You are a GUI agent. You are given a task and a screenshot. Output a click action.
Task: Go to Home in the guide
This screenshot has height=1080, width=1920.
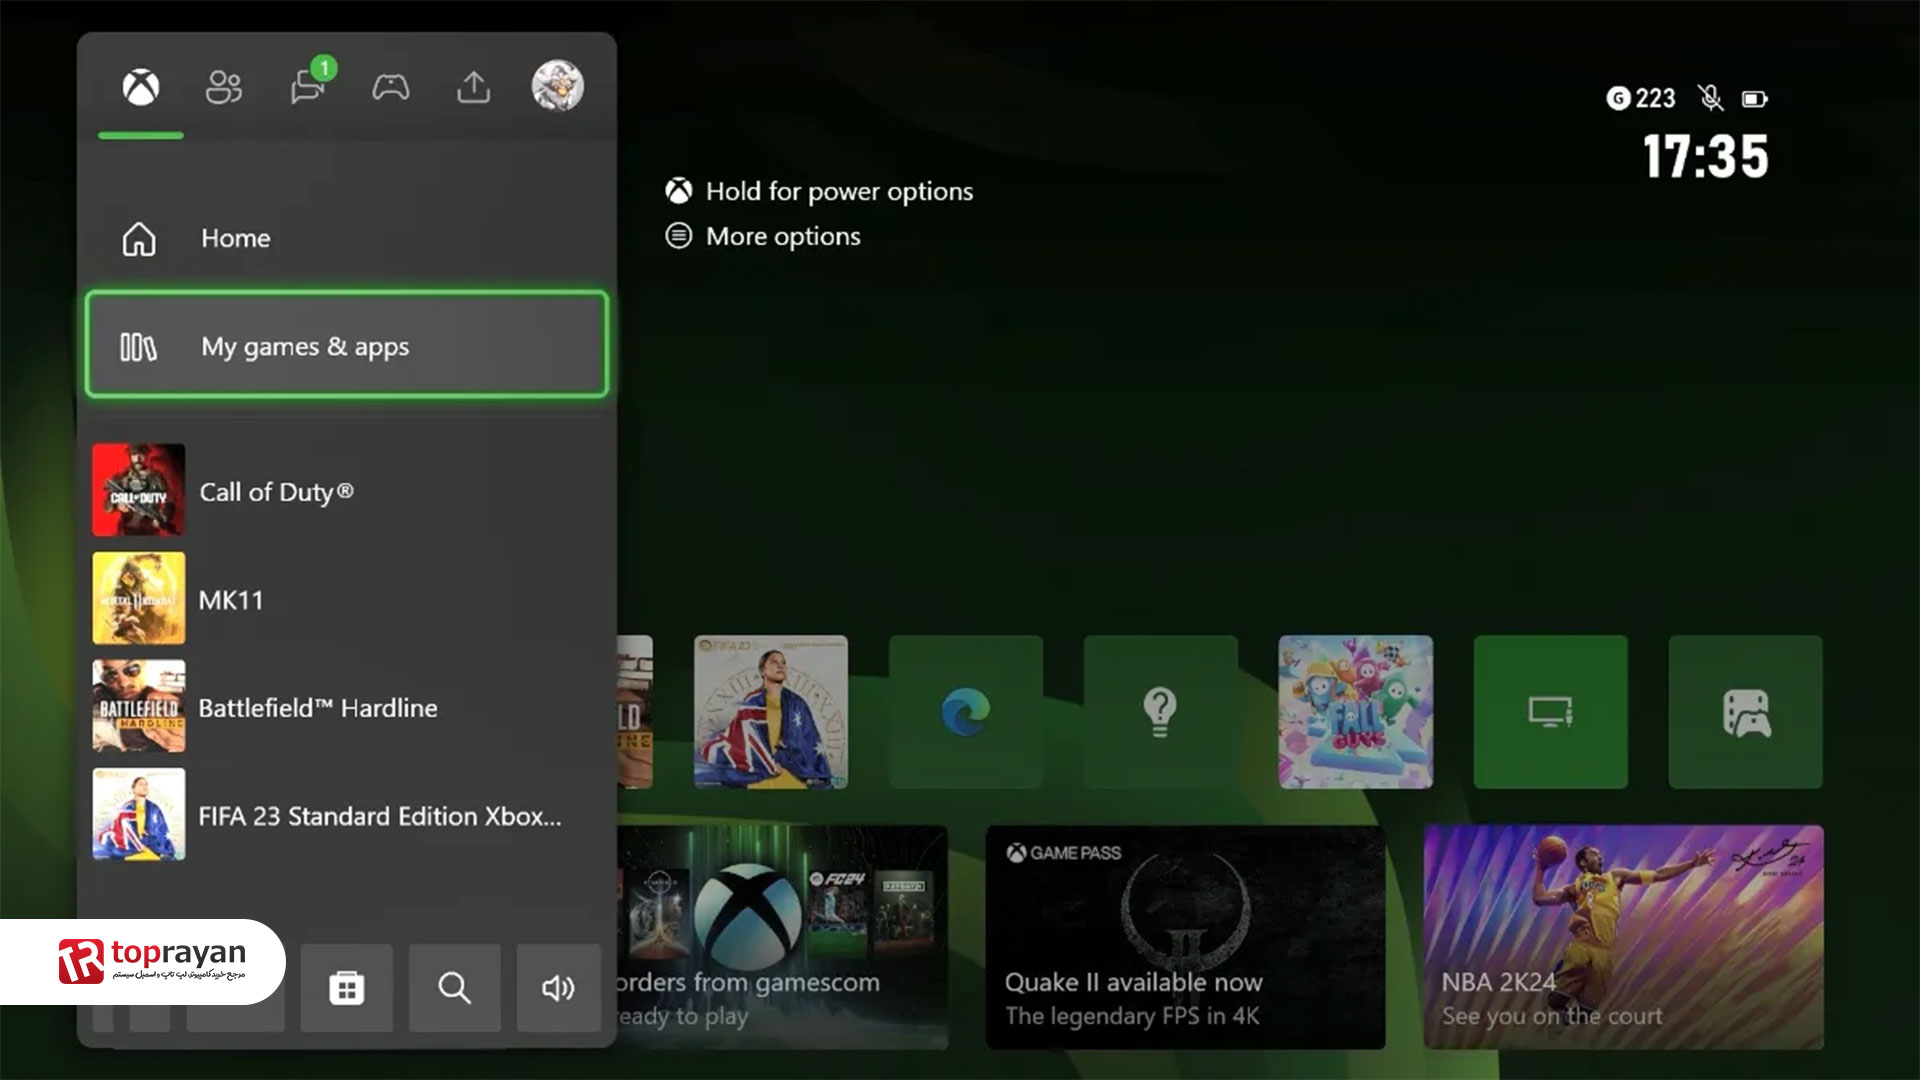(346, 238)
